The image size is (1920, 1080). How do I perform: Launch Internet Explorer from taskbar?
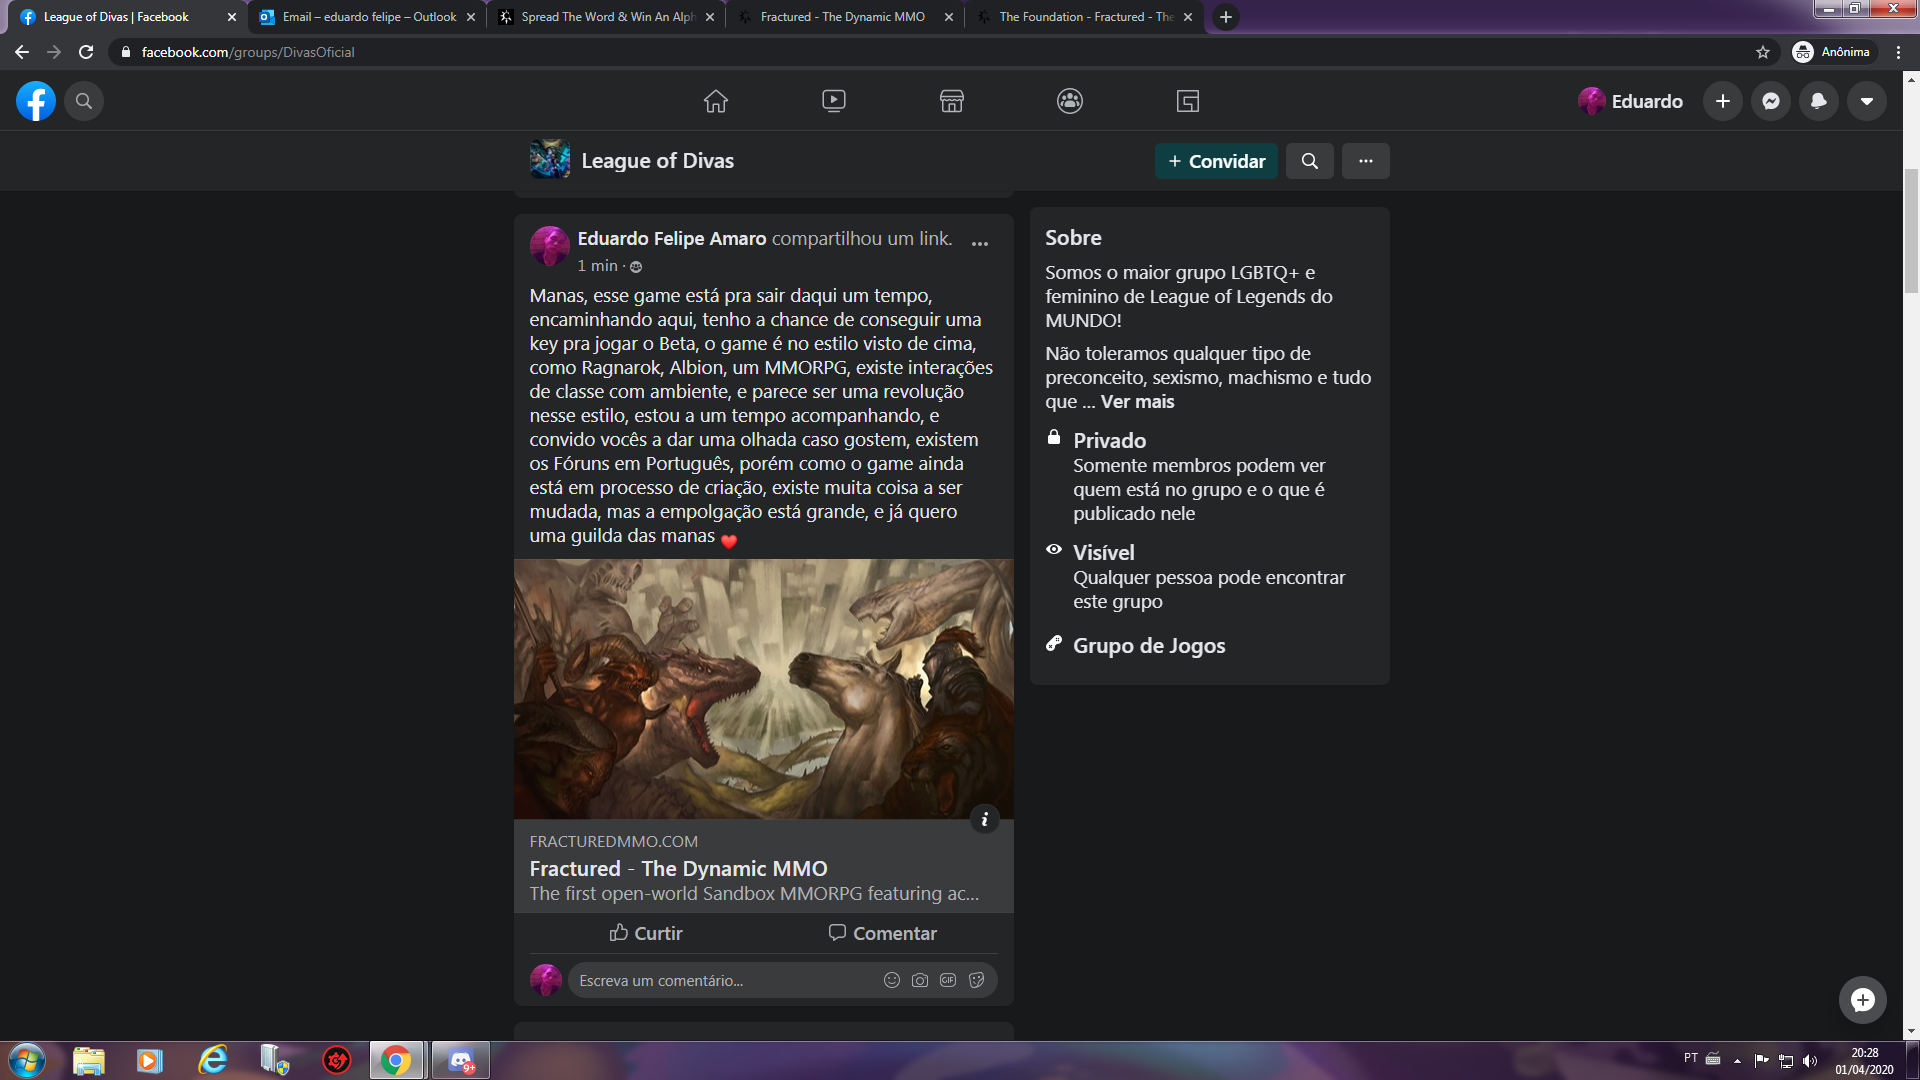tap(213, 1060)
